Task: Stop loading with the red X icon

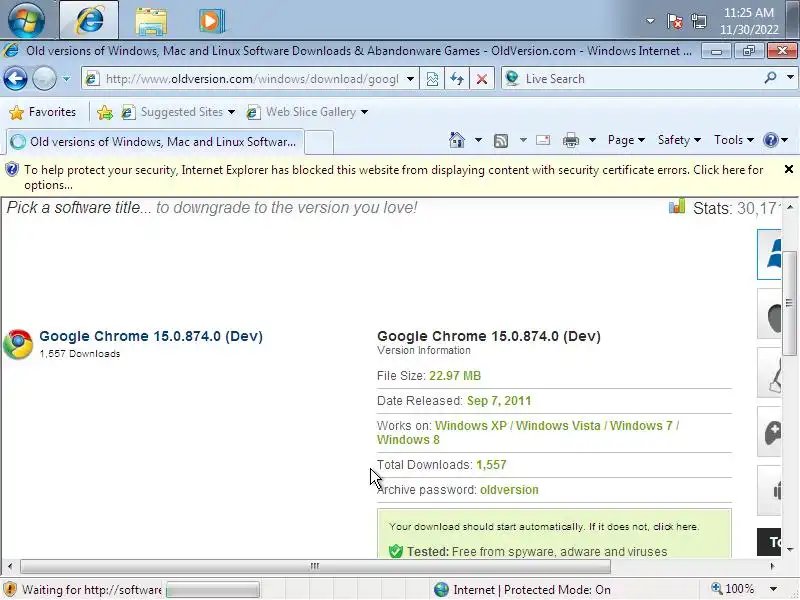Action: [x=482, y=79]
